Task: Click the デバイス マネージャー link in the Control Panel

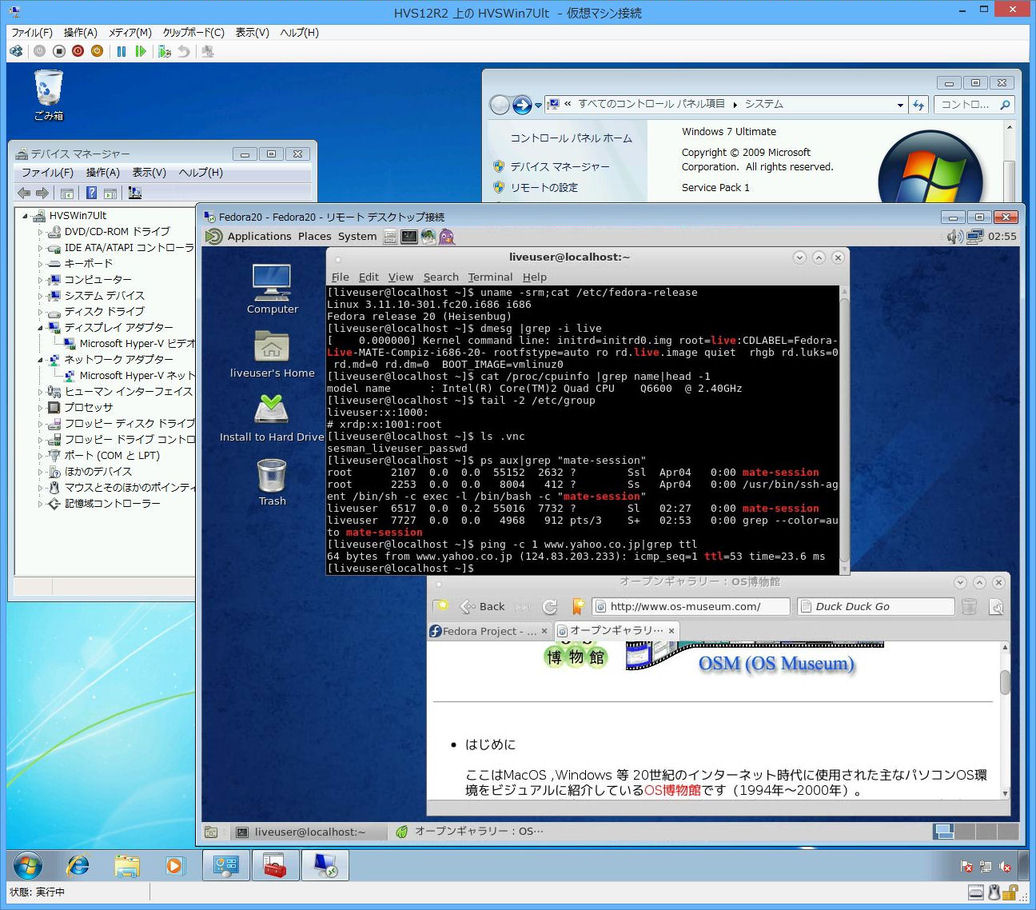Action: click(x=560, y=167)
